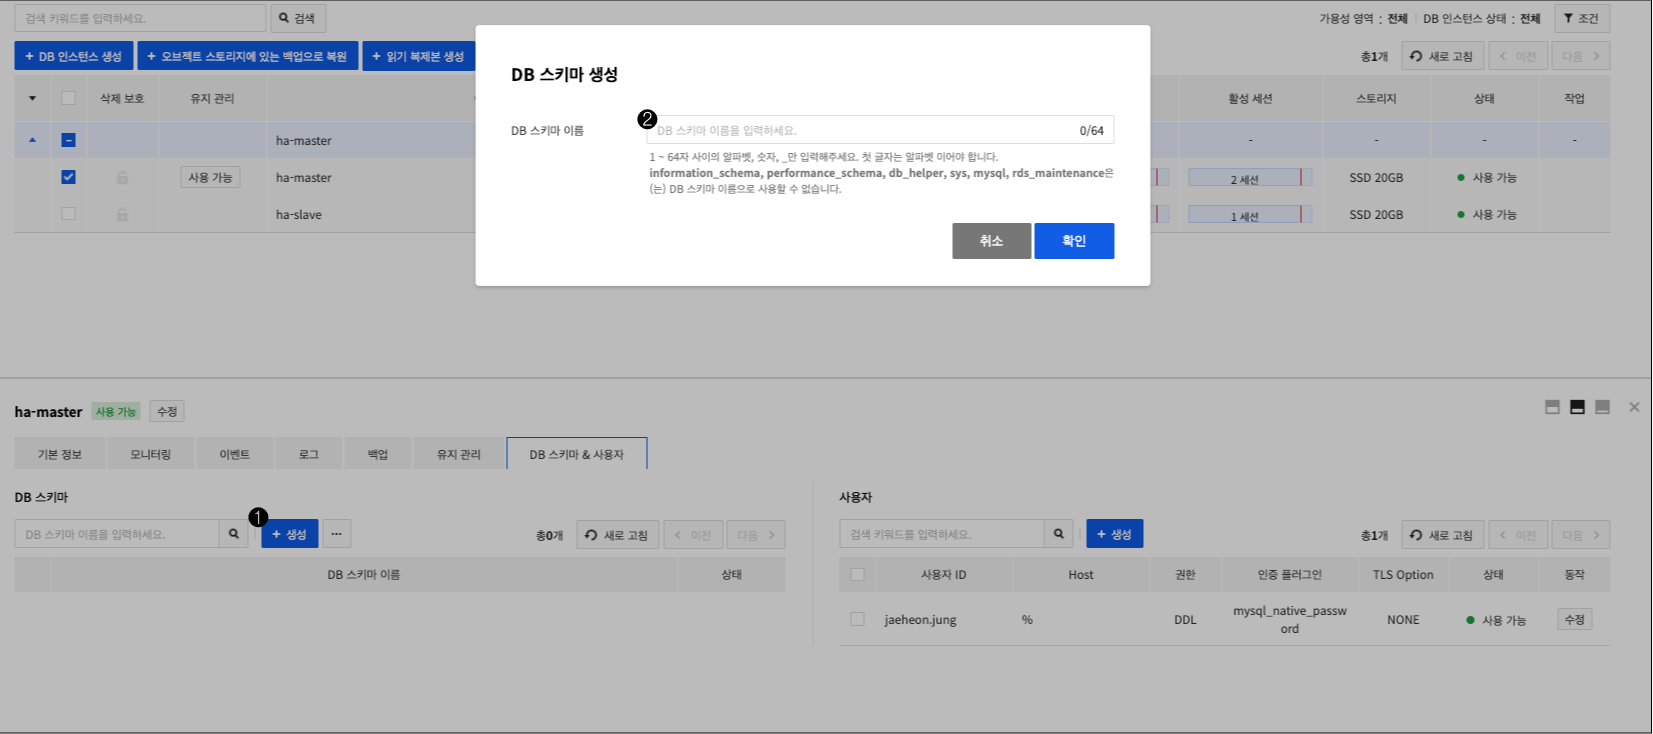
Task: Click the 생성 button in 사용자 section
Action: 1115,534
